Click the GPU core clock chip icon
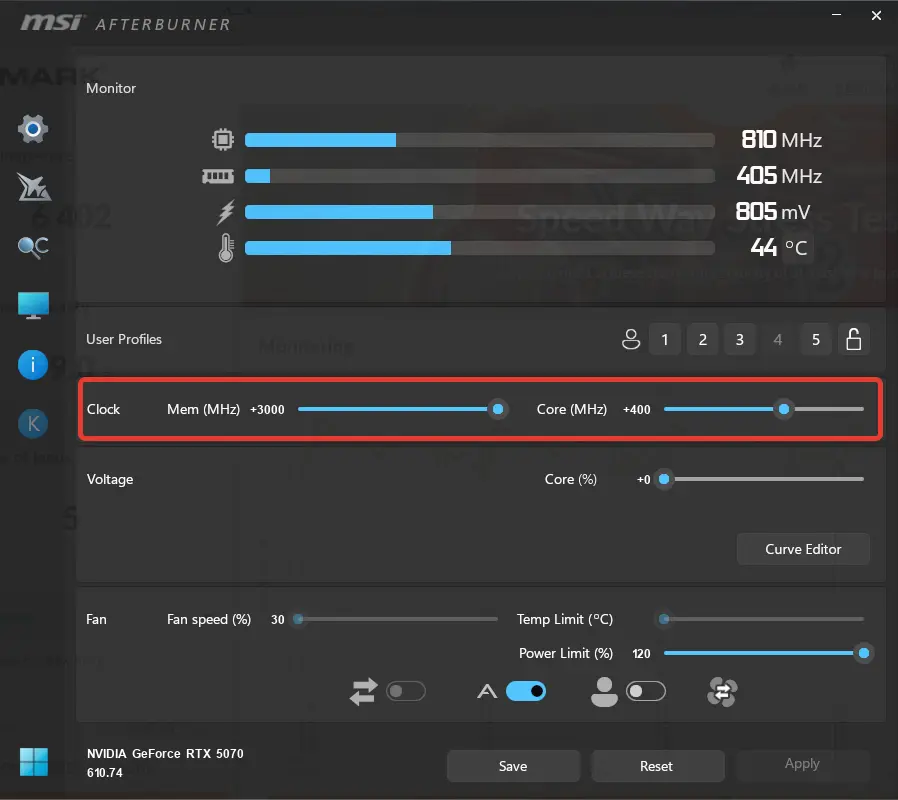This screenshot has height=800, width=898. click(x=223, y=139)
